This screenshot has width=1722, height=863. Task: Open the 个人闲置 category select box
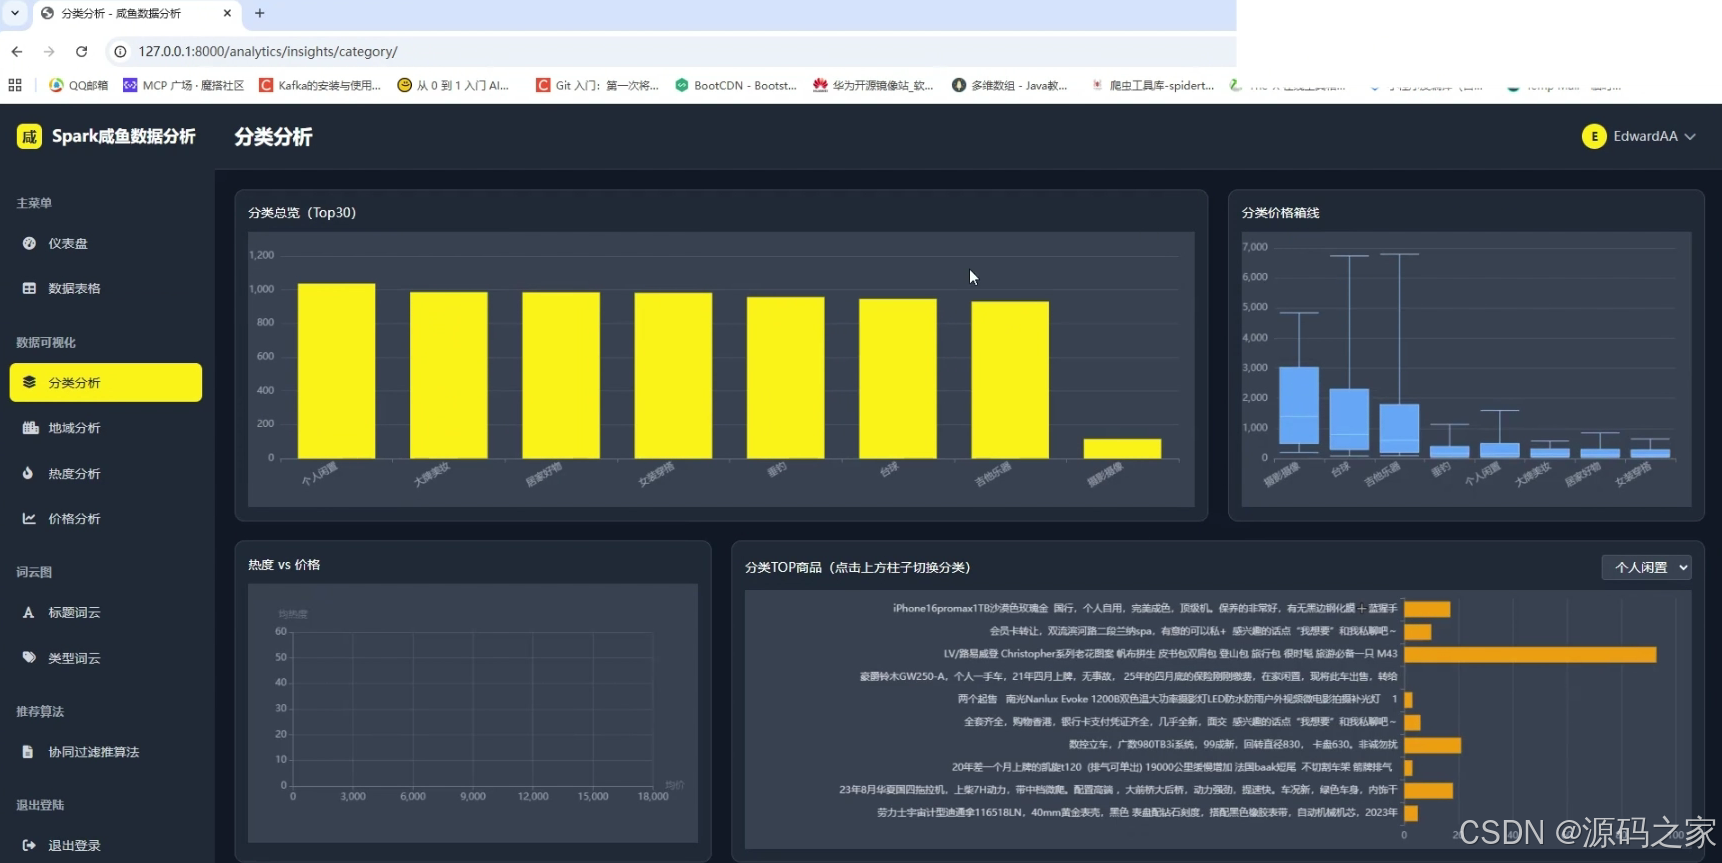click(1646, 567)
